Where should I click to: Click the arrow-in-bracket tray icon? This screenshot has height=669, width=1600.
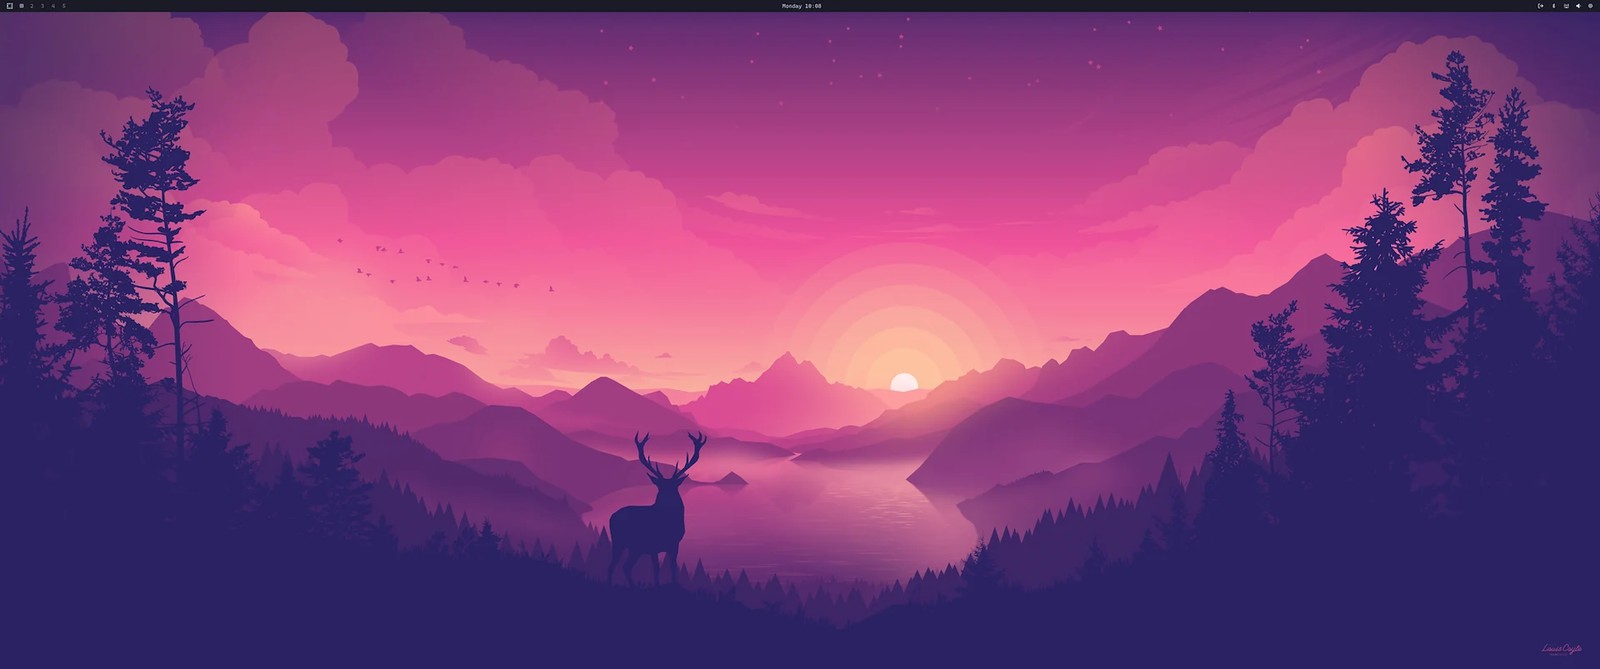click(x=1540, y=6)
